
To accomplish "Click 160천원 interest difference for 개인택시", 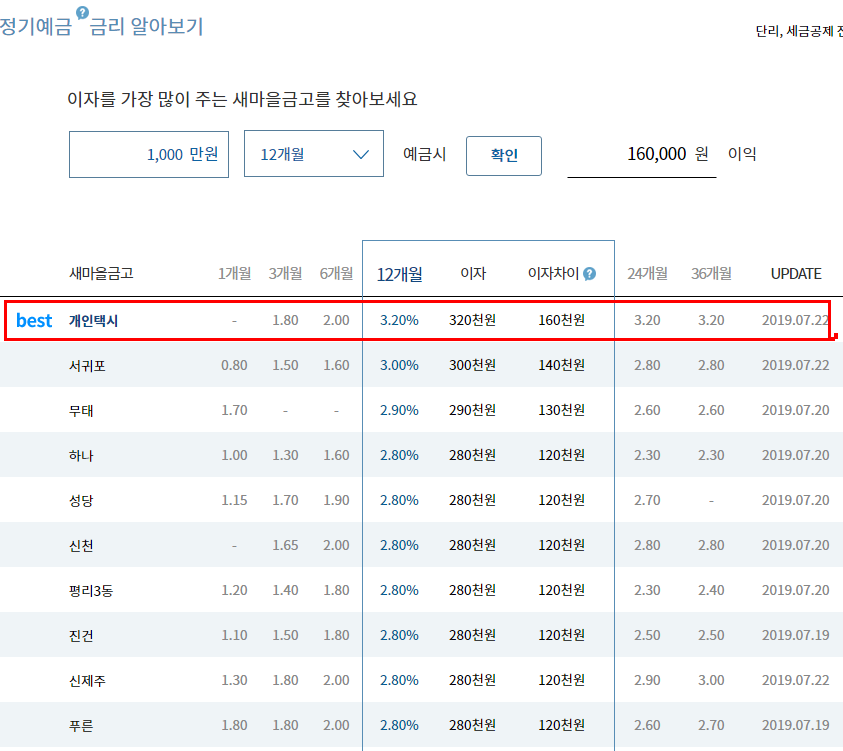I will point(562,320).
